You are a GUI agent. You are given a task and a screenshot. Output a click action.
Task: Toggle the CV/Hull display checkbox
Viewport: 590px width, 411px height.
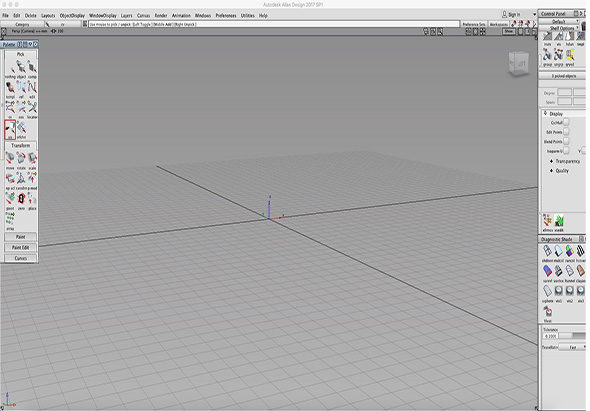(x=566, y=122)
